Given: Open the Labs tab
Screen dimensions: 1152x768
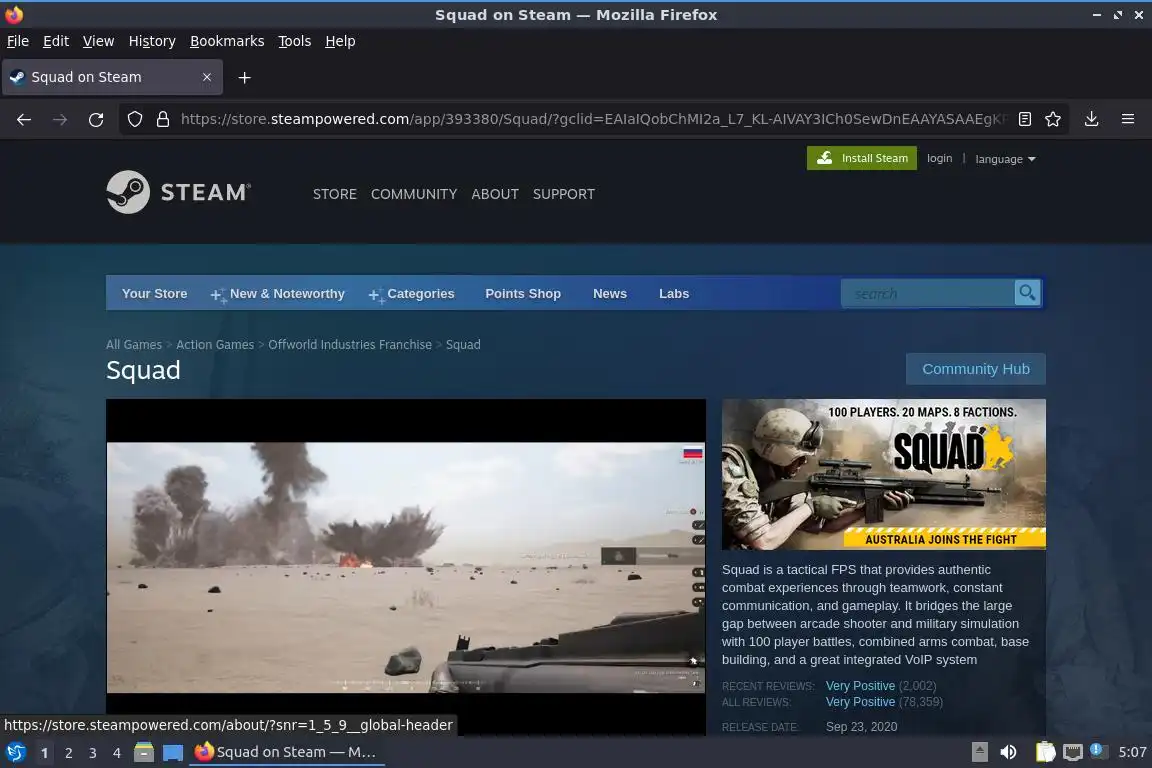Looking at the screenshot, I should [674, 293].
